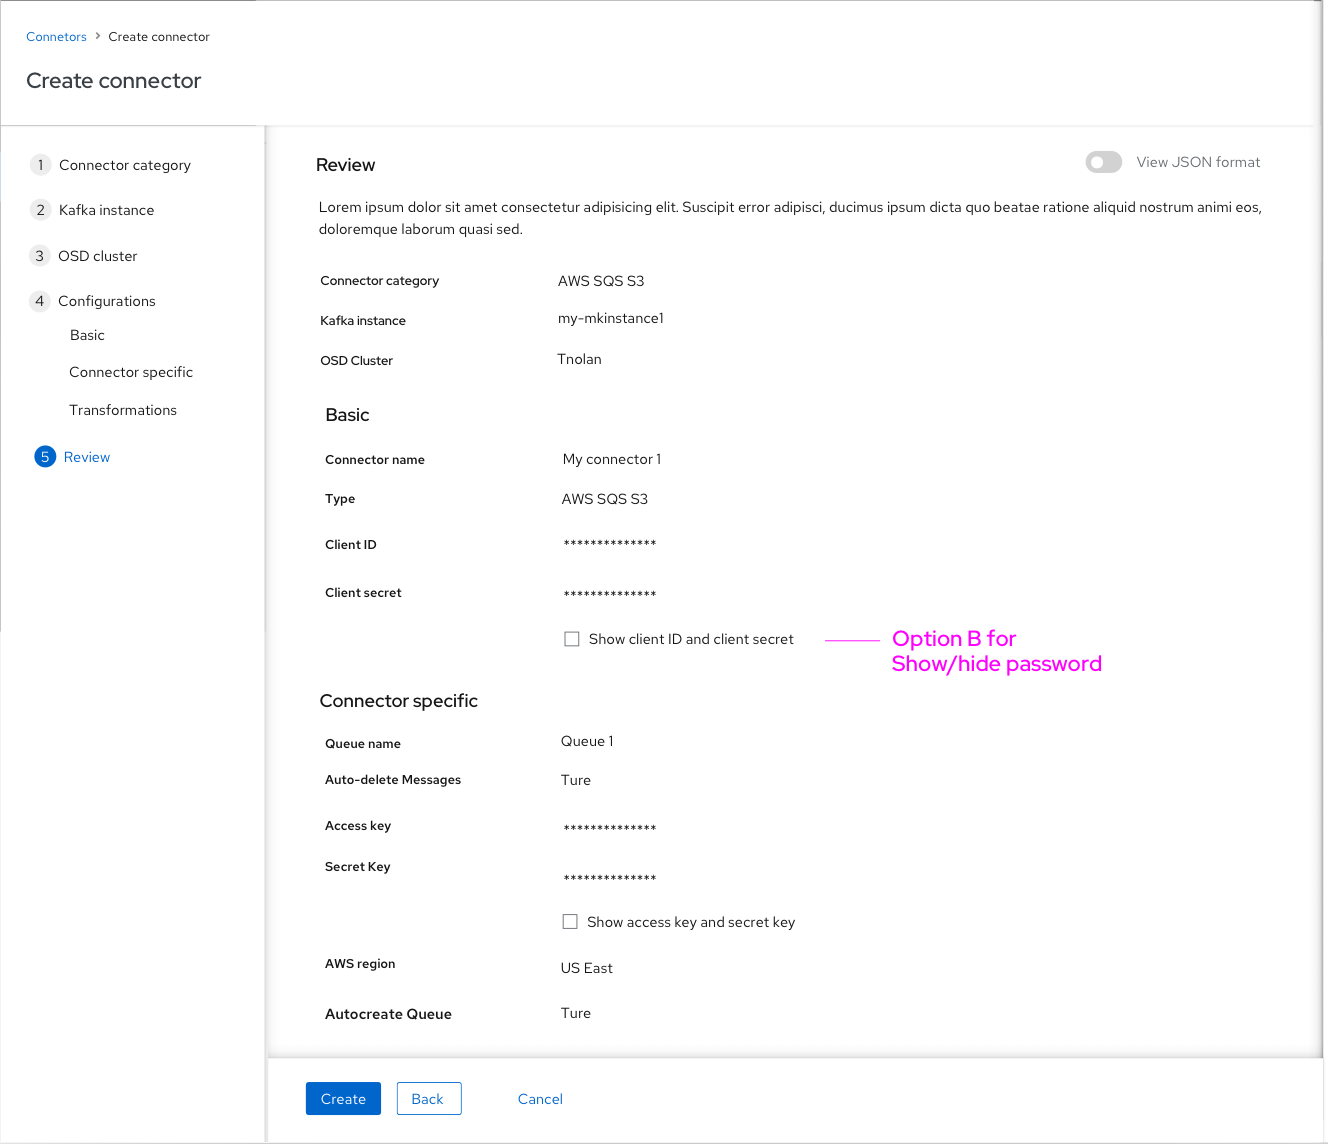1328x1144 pixels.
Task: Click the Back button
Action: [428, 1098]
